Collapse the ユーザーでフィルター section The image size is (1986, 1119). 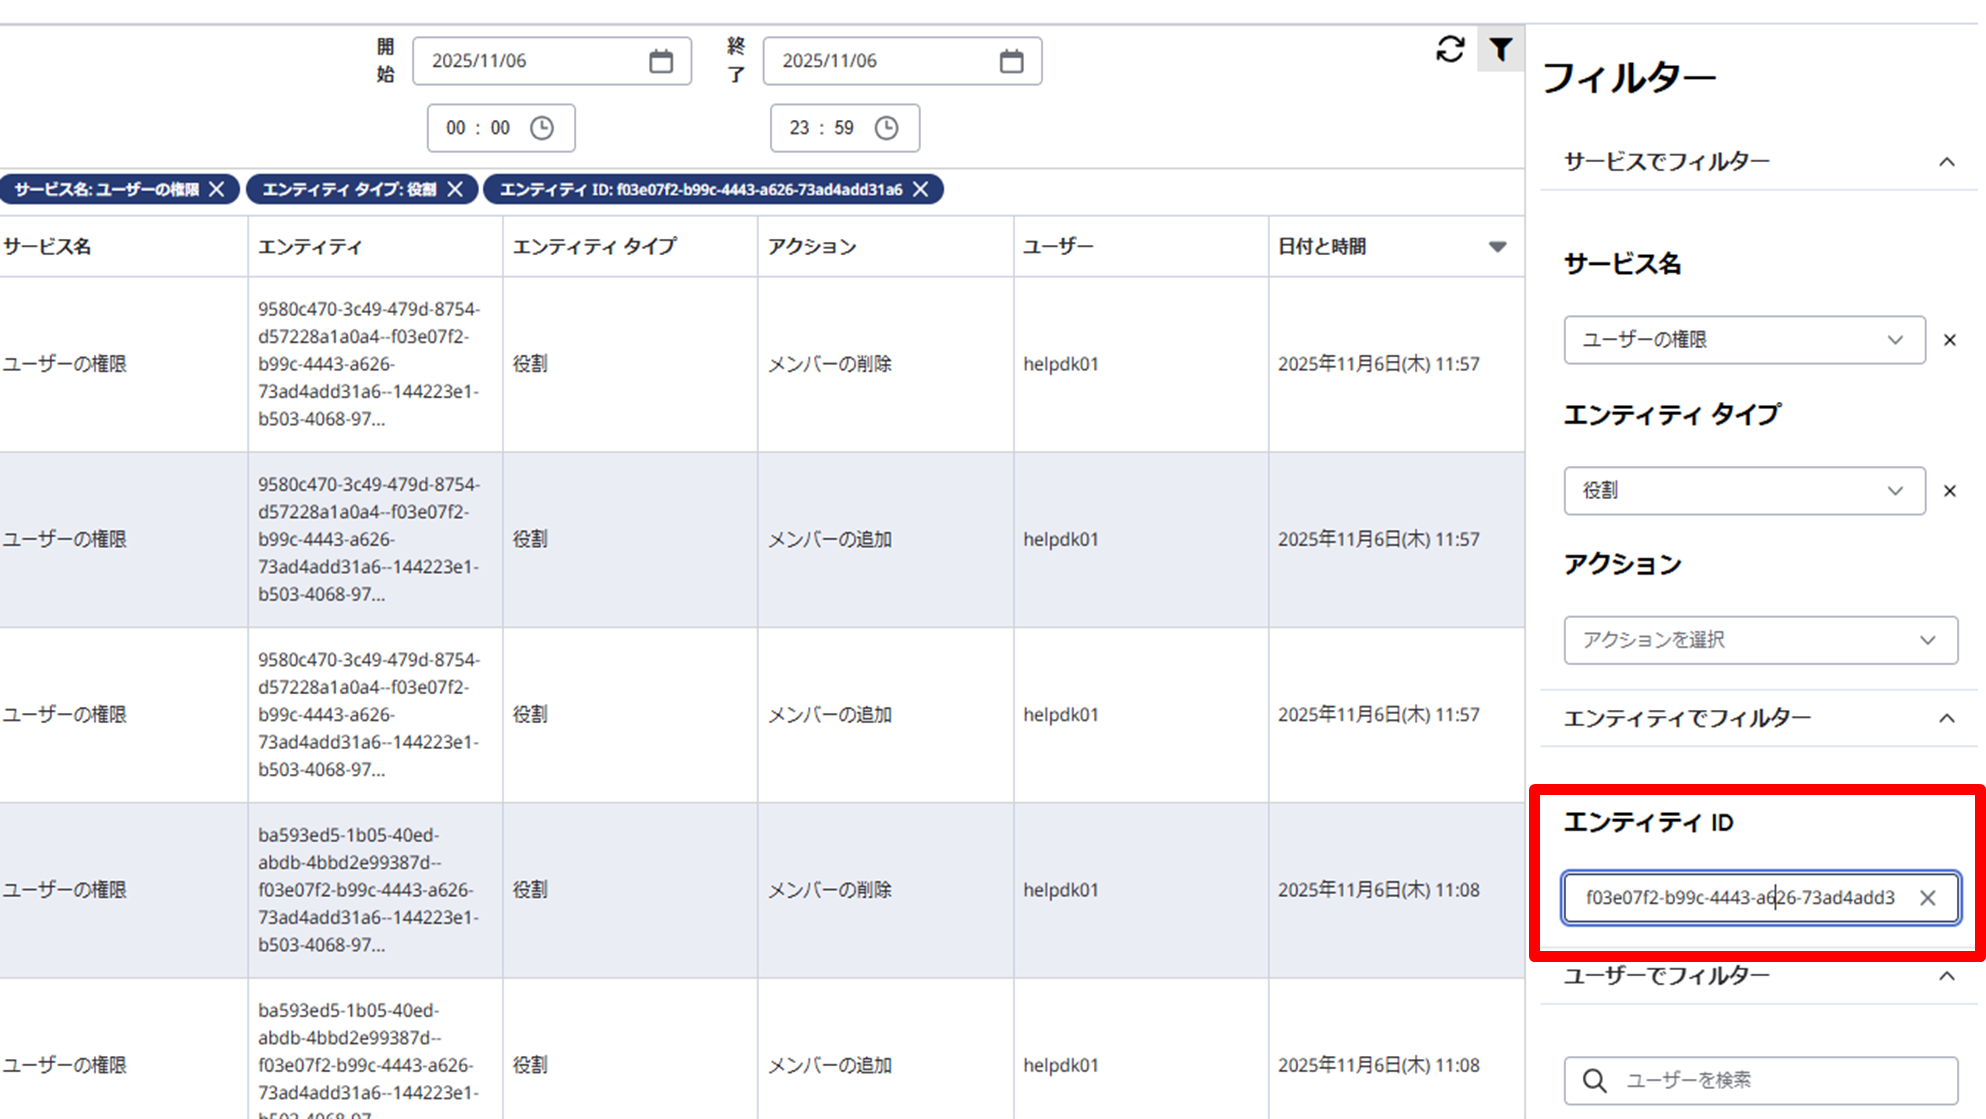(x=1946, y=976)
